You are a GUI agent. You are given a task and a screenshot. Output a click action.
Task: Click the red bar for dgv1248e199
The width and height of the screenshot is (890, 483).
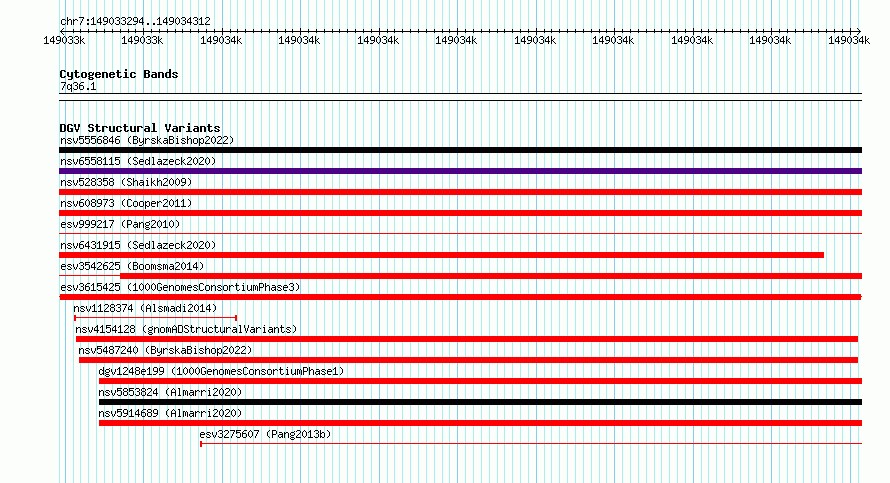[x=480, y=381]
